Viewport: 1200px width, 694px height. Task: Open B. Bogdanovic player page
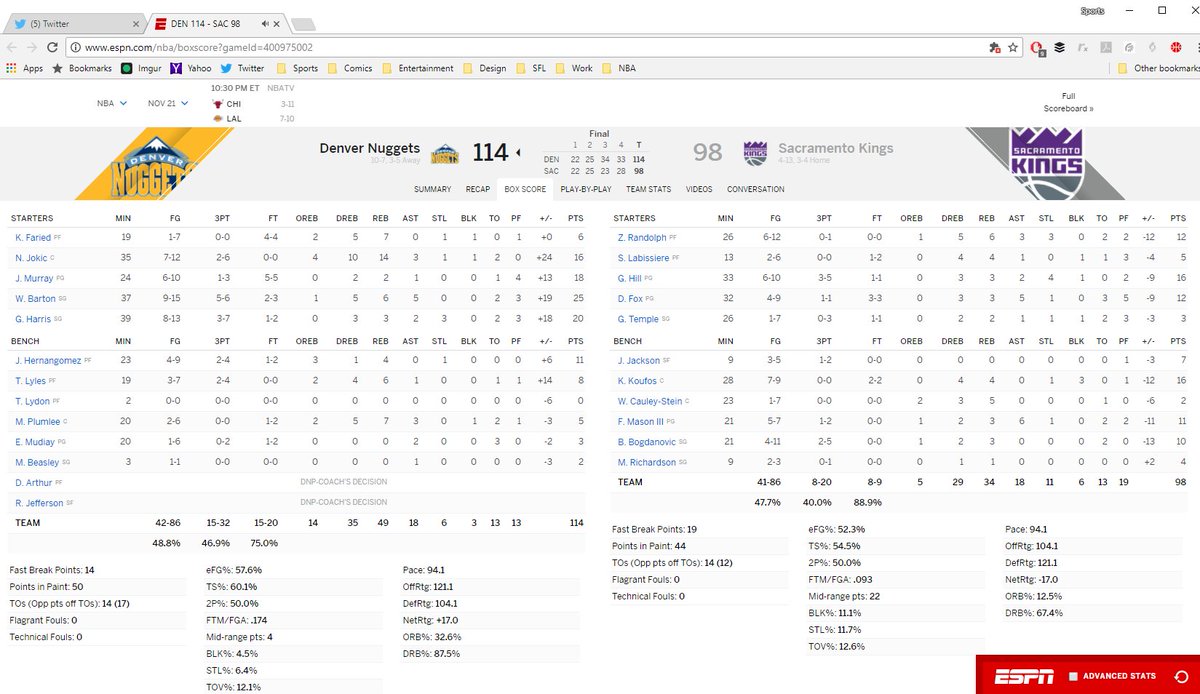point(648,441)
